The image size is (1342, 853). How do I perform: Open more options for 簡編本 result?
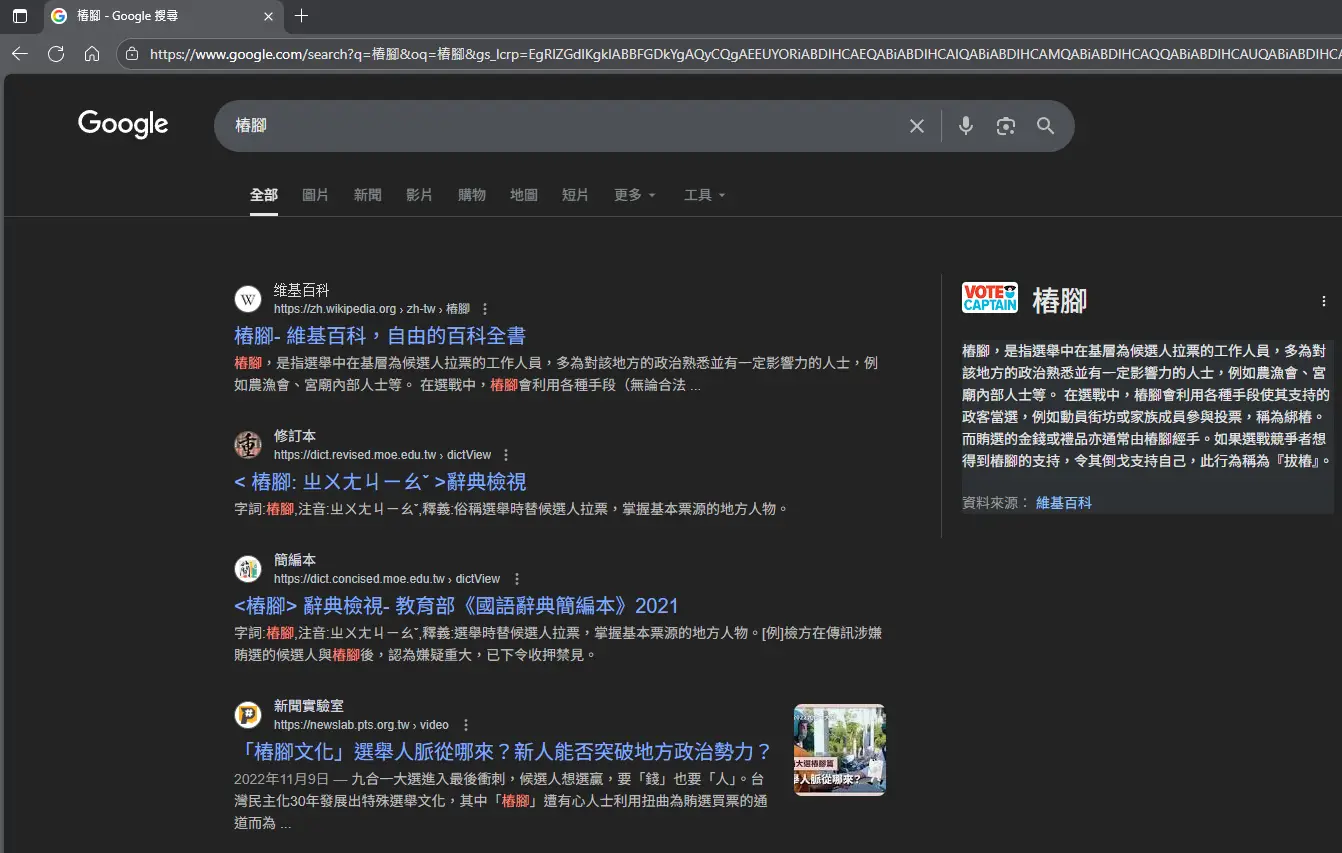(517, 579)
